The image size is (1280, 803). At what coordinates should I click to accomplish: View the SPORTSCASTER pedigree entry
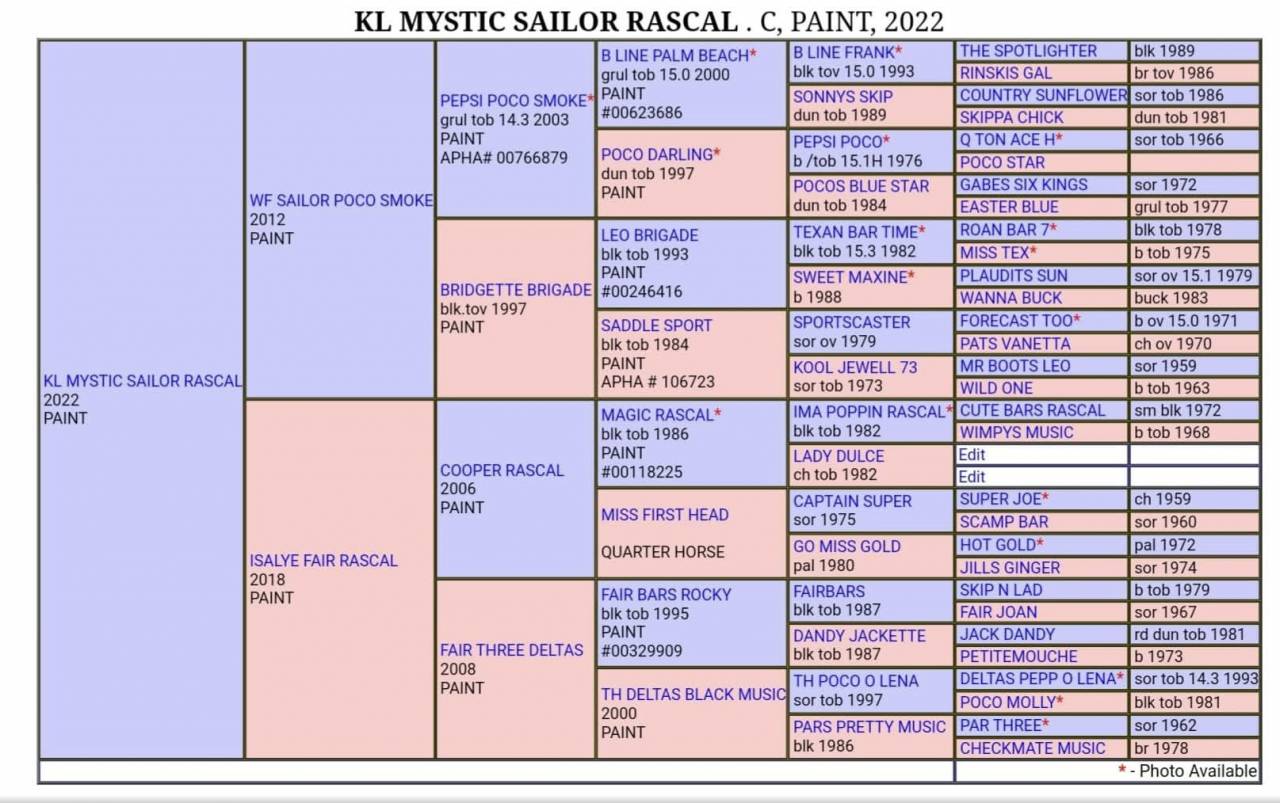pos(851,322)
